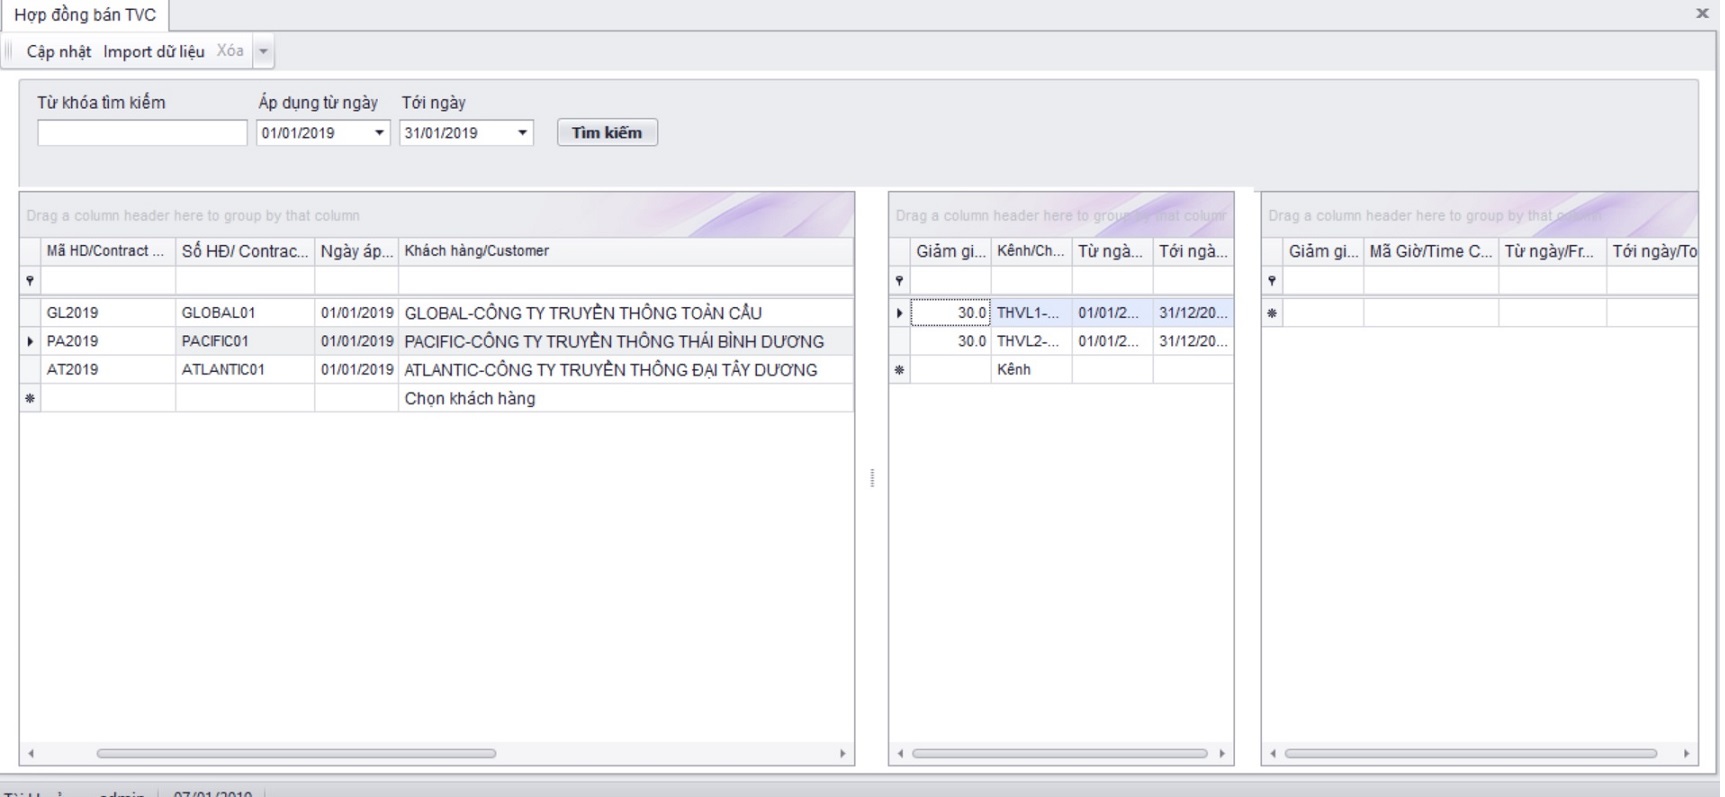Click the 30.0 discount cell for THVL1

(950, 313)
